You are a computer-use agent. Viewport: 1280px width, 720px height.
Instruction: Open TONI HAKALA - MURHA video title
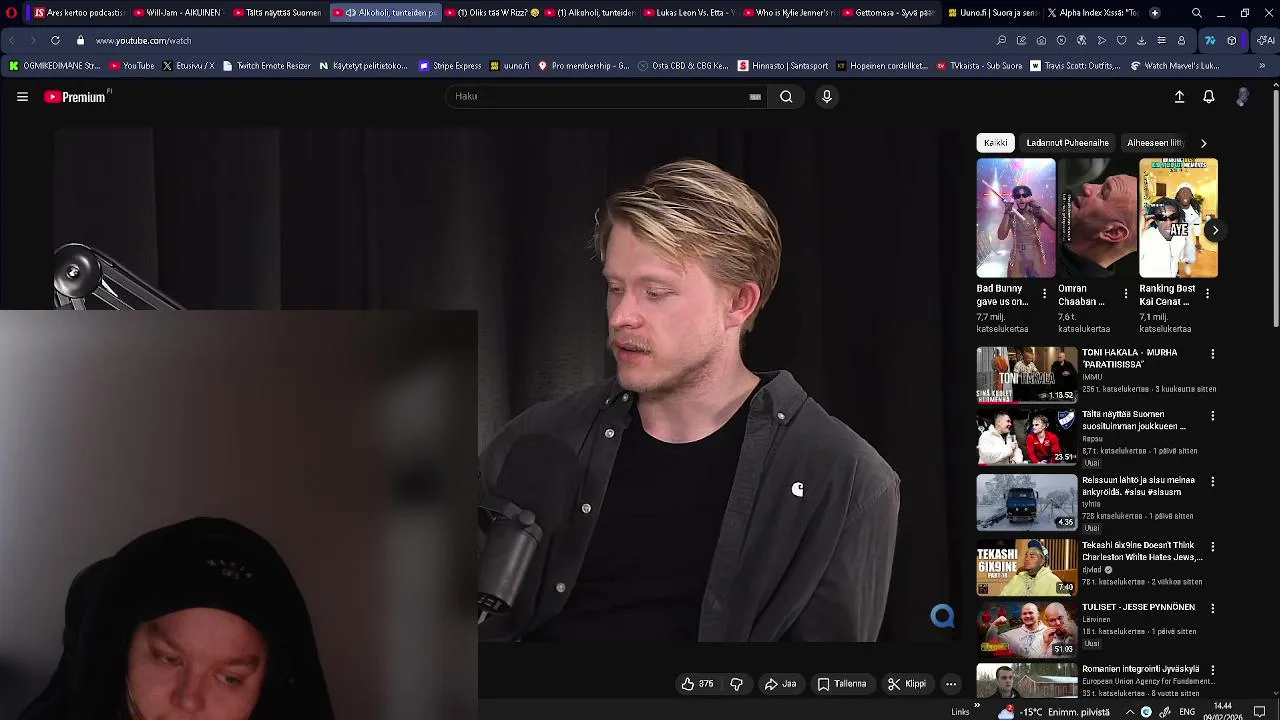coord(1130,358)
